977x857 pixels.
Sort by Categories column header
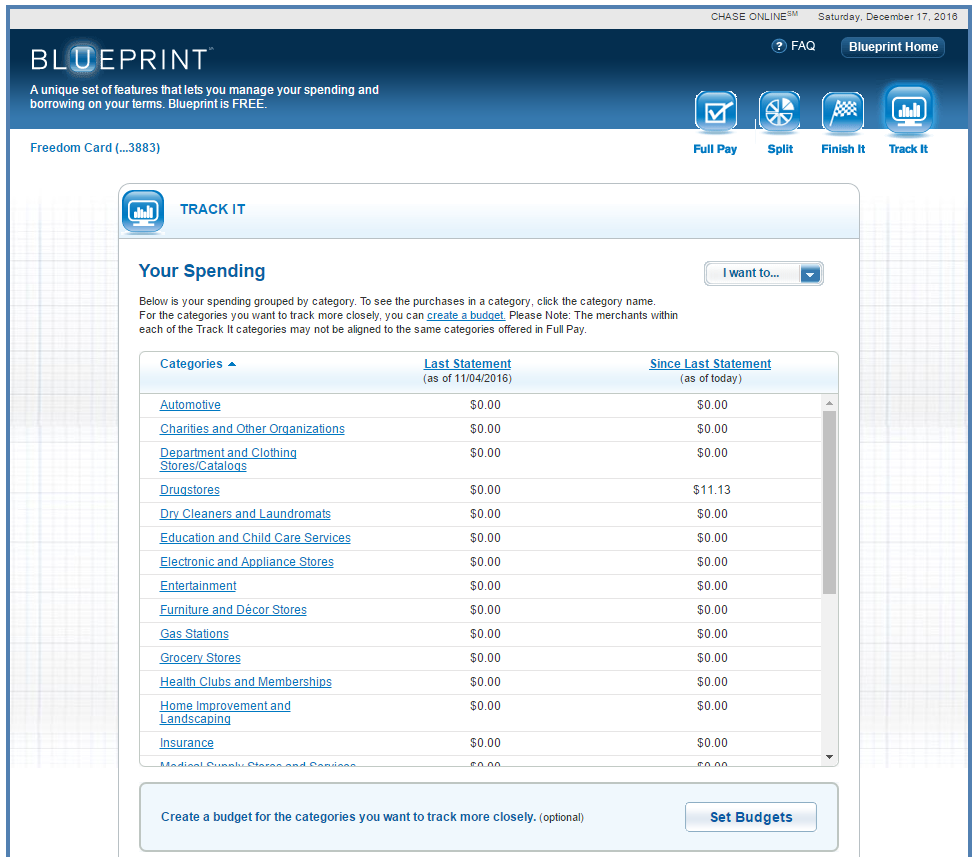point(191,364)
